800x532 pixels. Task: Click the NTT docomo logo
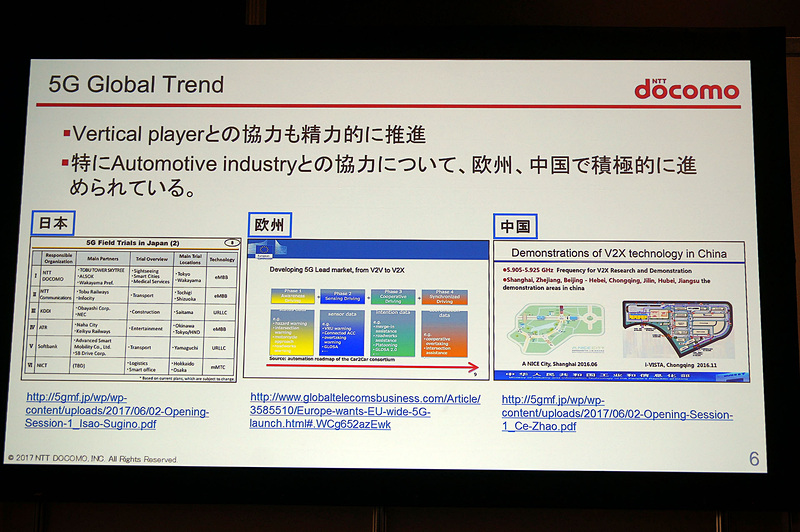(x=687, y=89)
